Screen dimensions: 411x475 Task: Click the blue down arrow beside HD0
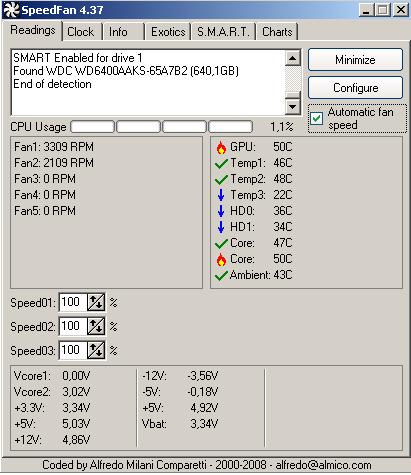coord(221,211)
